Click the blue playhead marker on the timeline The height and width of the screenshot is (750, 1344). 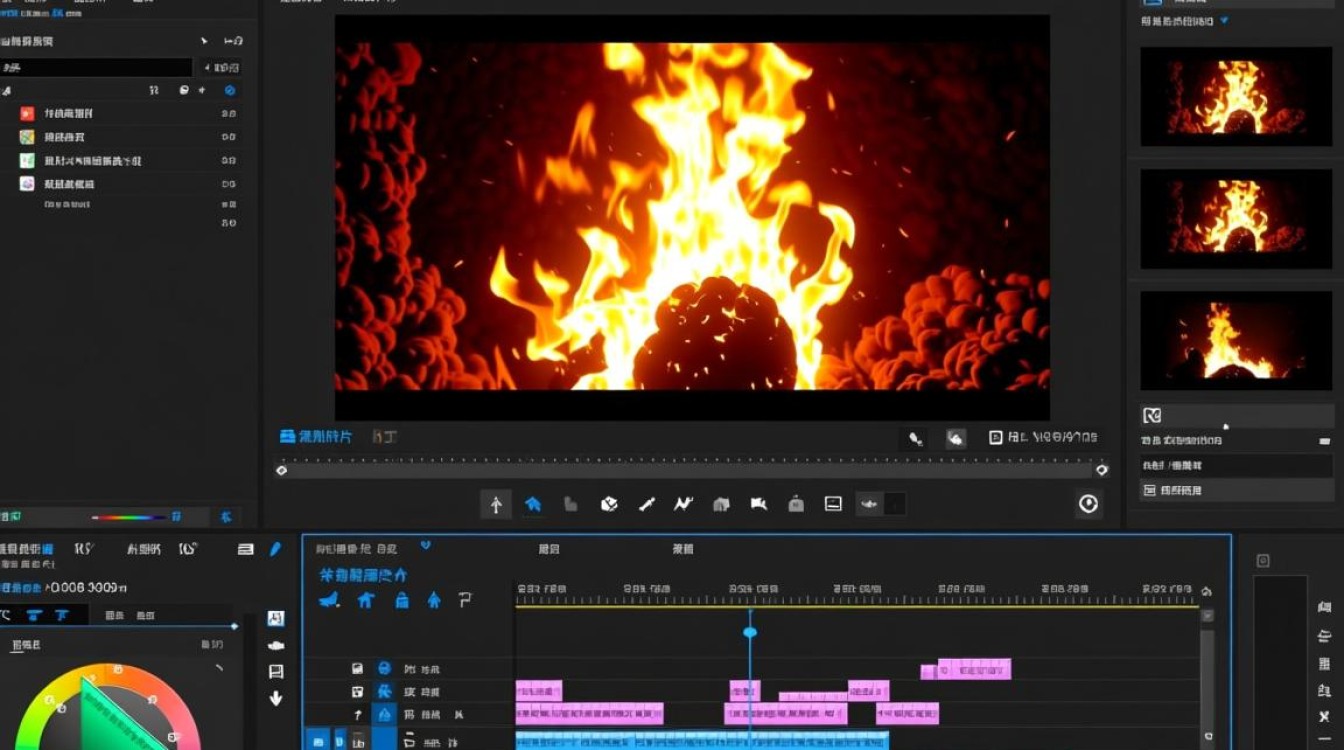point(750,632)
